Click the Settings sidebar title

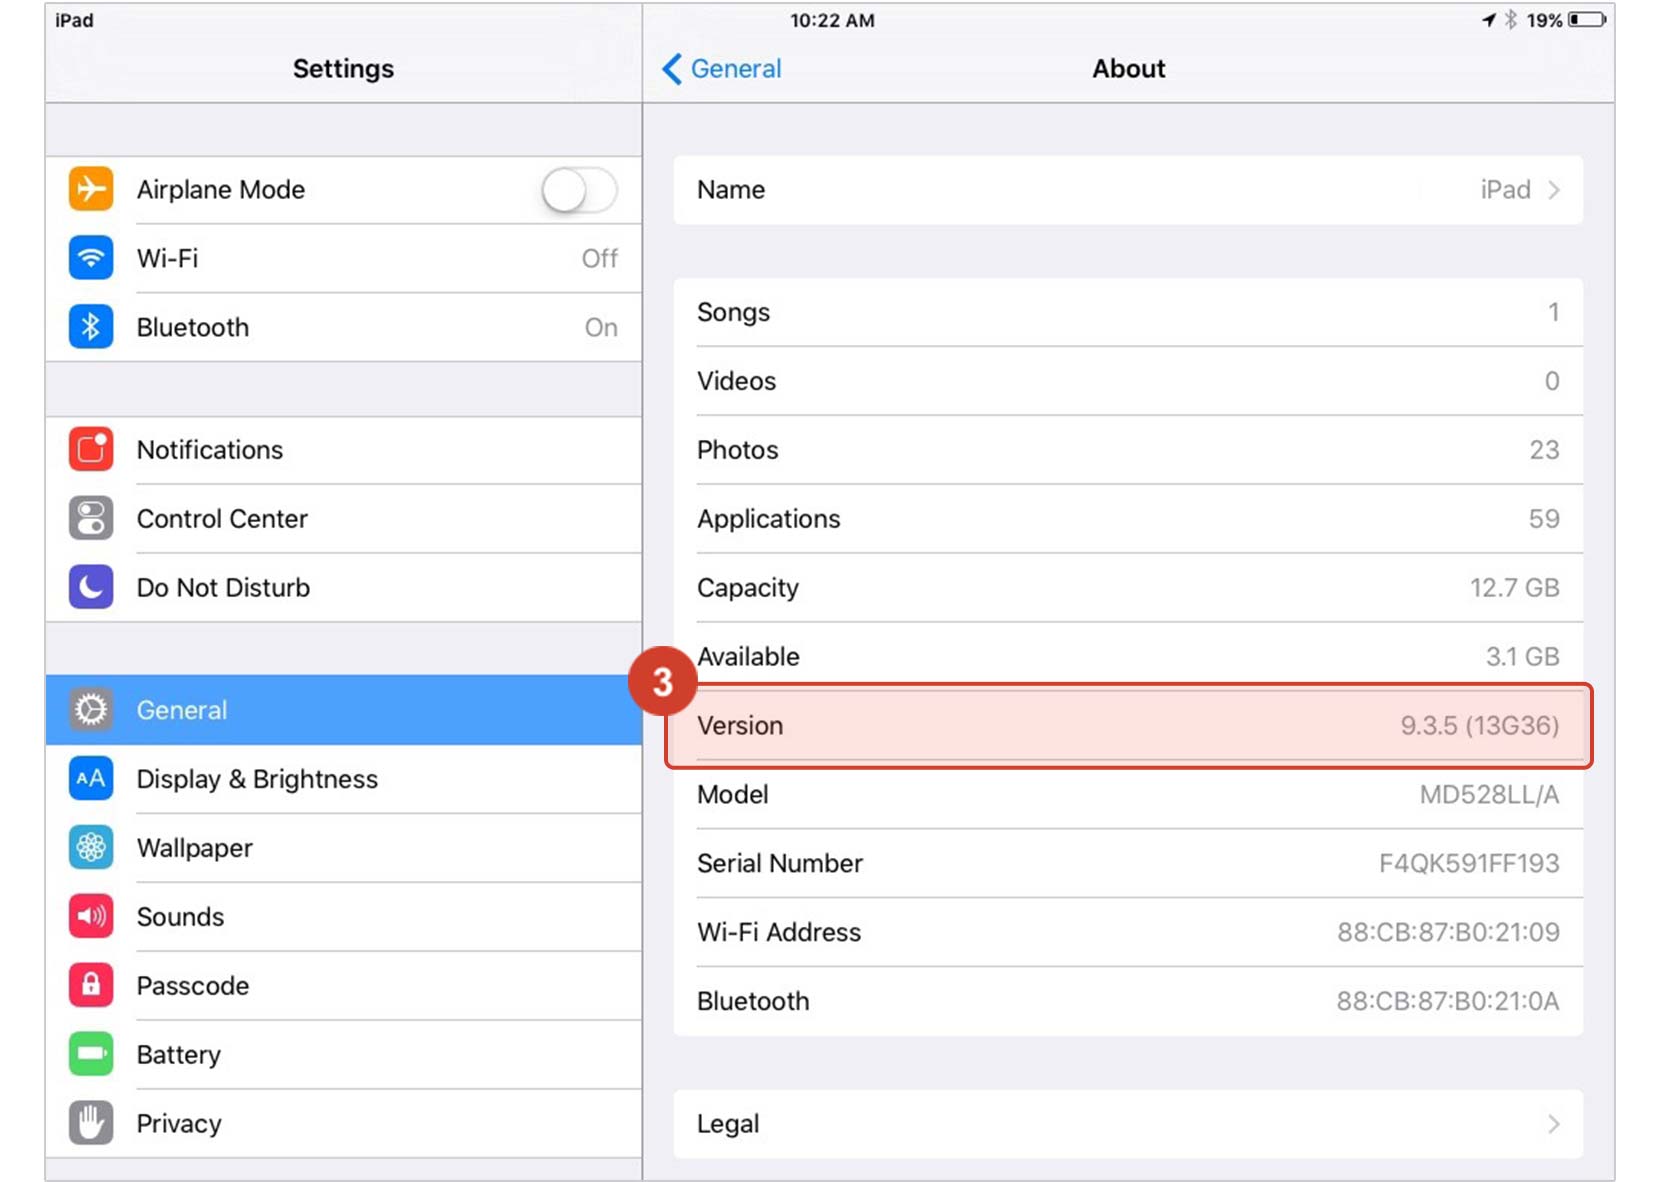(343, 69)
